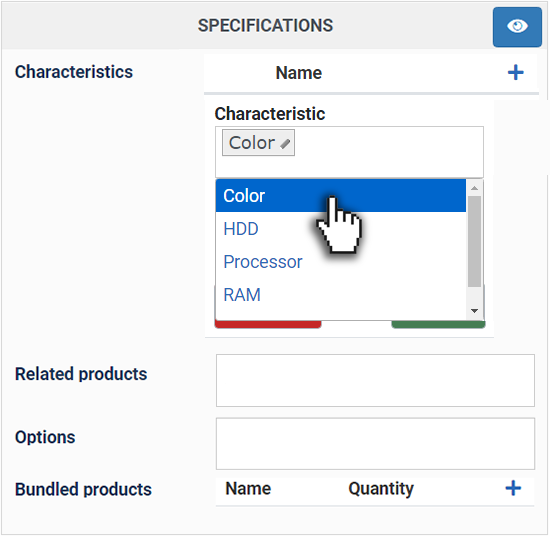This screenshot has width=550, height=538.
Task: Click into the Options field
Action: point(375,443)
